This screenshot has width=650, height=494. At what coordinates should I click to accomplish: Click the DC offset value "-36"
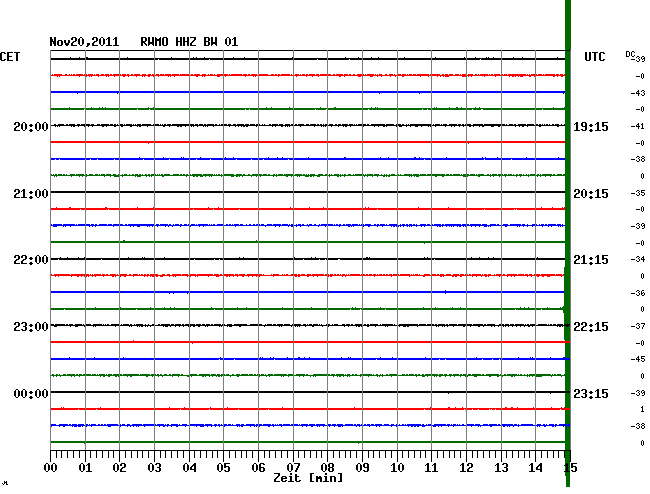point(638,293)
